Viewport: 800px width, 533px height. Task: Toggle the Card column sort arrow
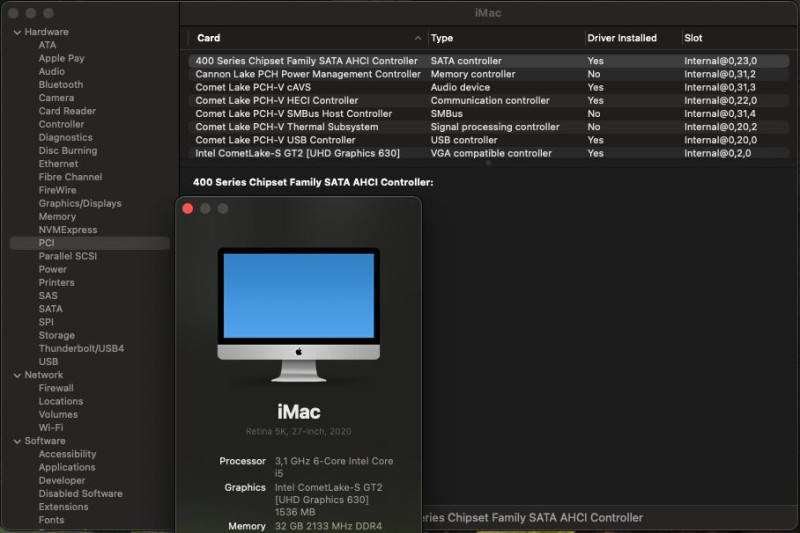pos(418,38)
